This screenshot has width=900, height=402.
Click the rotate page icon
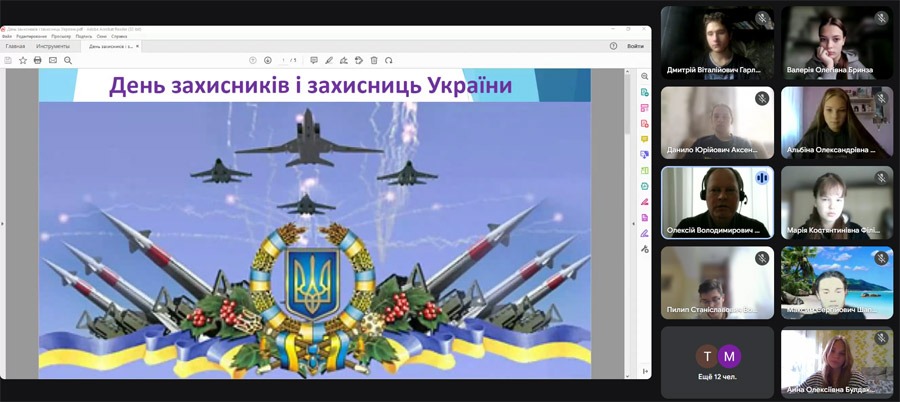[x=388, y=60]
